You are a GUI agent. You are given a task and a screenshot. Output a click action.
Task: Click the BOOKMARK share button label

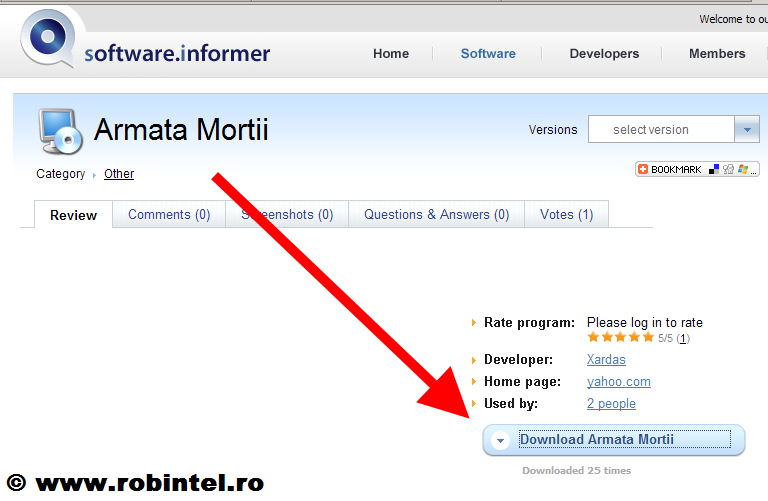click(676, 169)
